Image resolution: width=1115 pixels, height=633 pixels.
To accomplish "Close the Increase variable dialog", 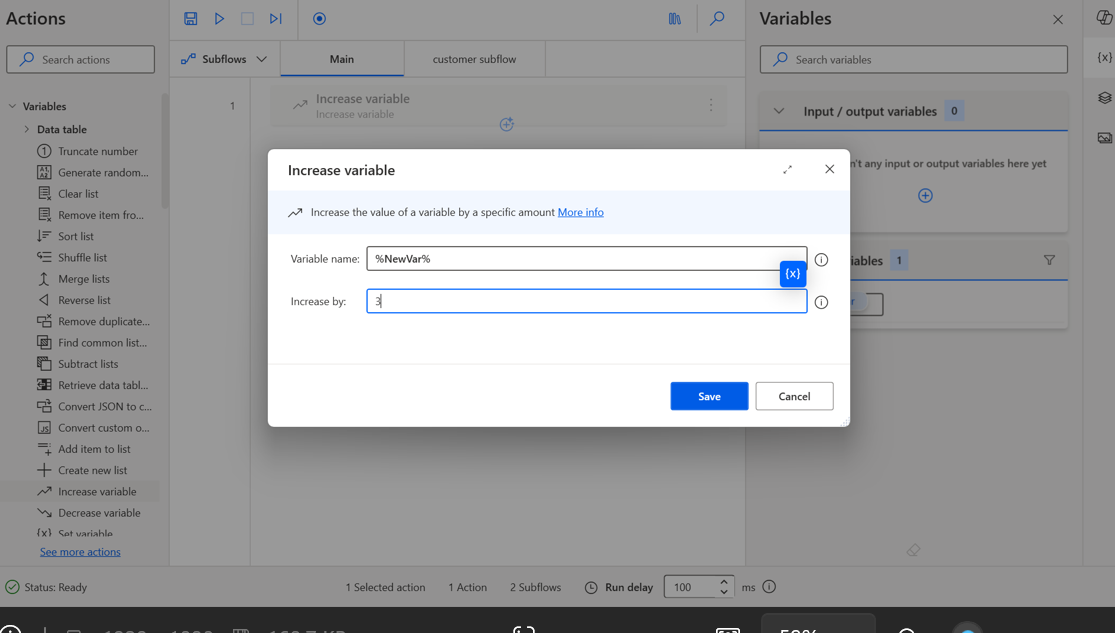I will [829, 169].
